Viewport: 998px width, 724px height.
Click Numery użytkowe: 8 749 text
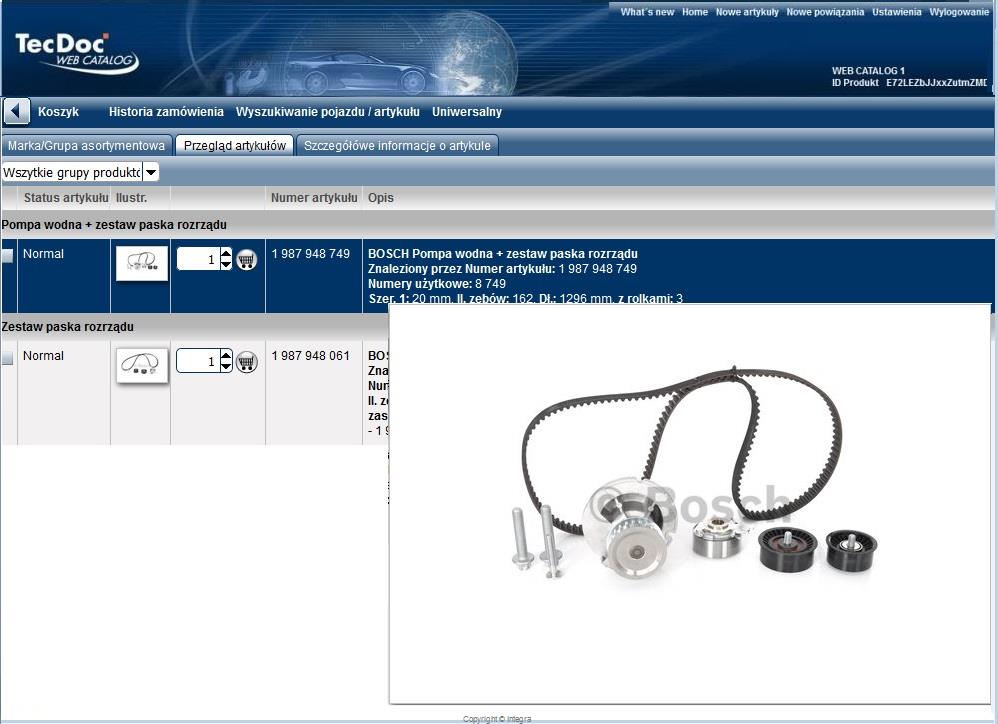coord(437,284)
